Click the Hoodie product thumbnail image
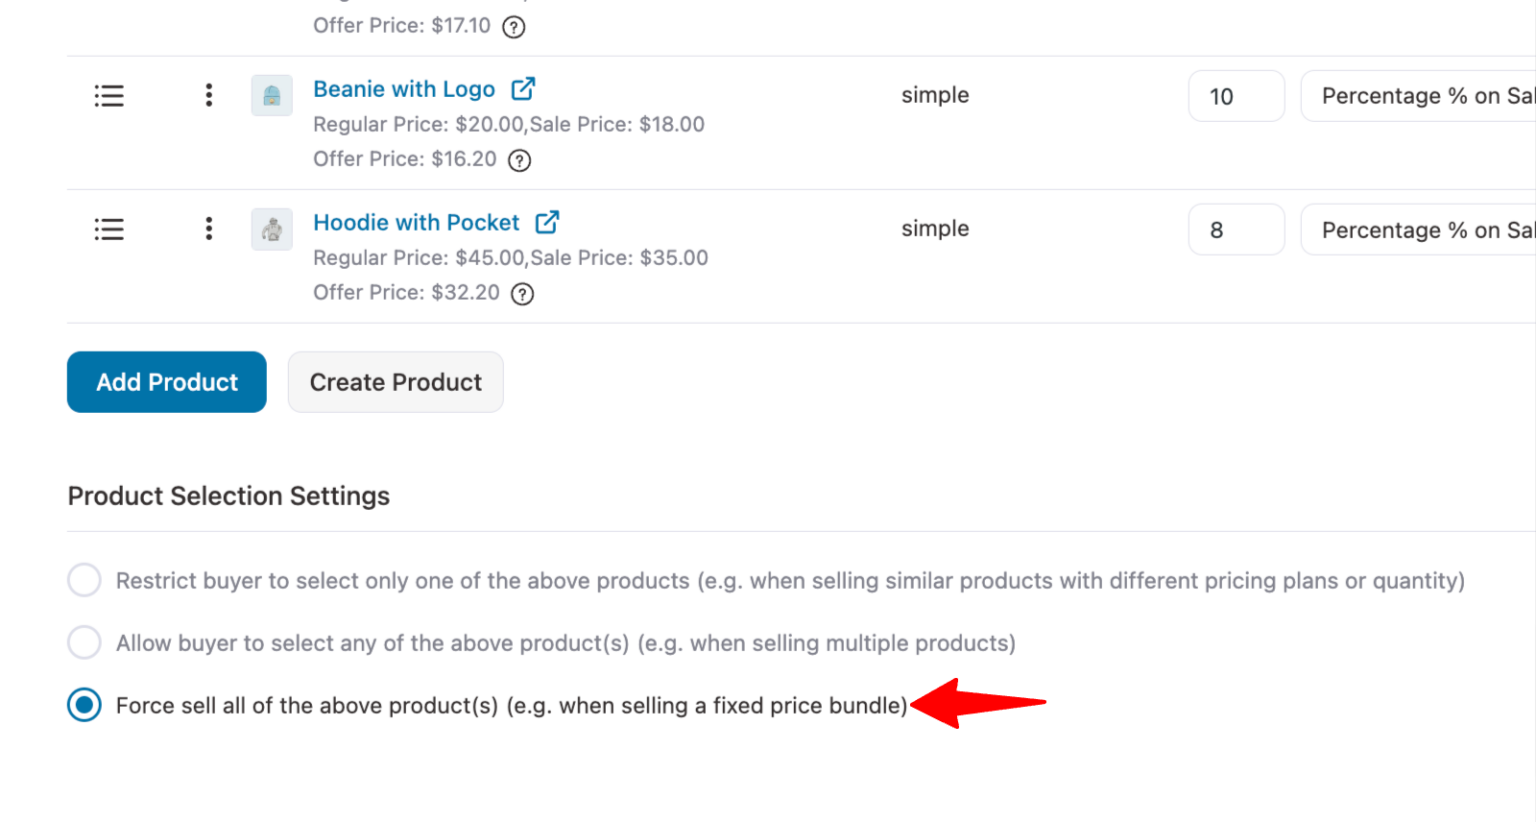The width and height of the screenshot is (1536, 822). [271, 229]
